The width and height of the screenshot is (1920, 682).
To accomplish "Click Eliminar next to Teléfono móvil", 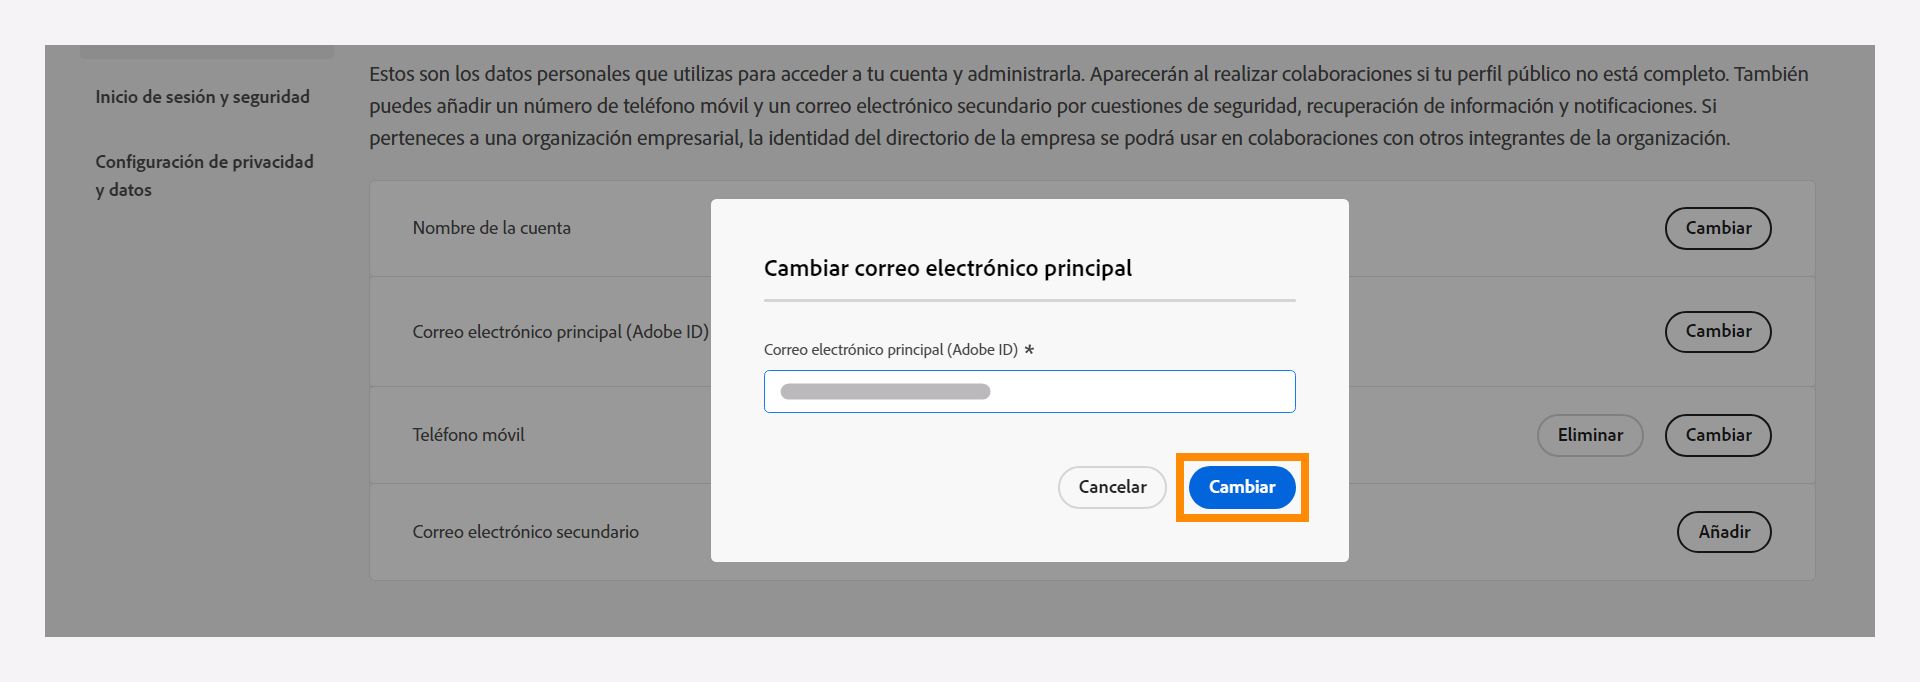I will click(x=1589, y=435).
